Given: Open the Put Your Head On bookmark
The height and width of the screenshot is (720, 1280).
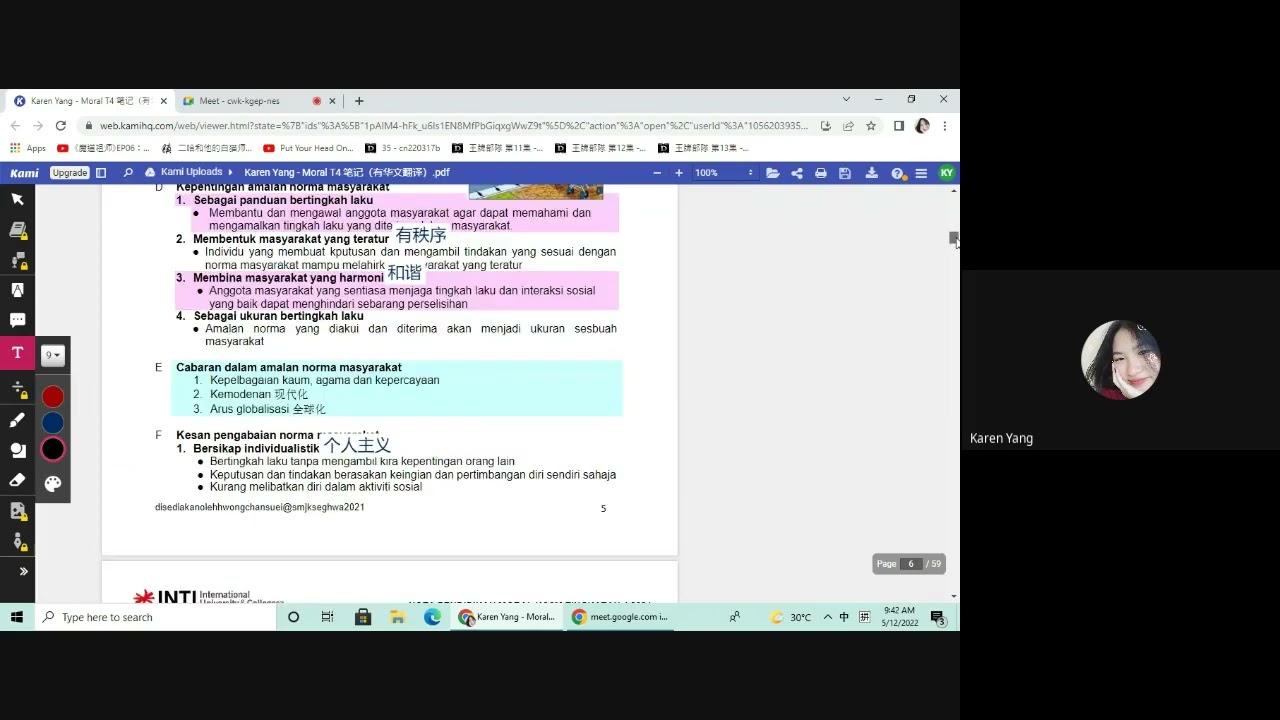Looking at the screenshot, I should point(309,148).
